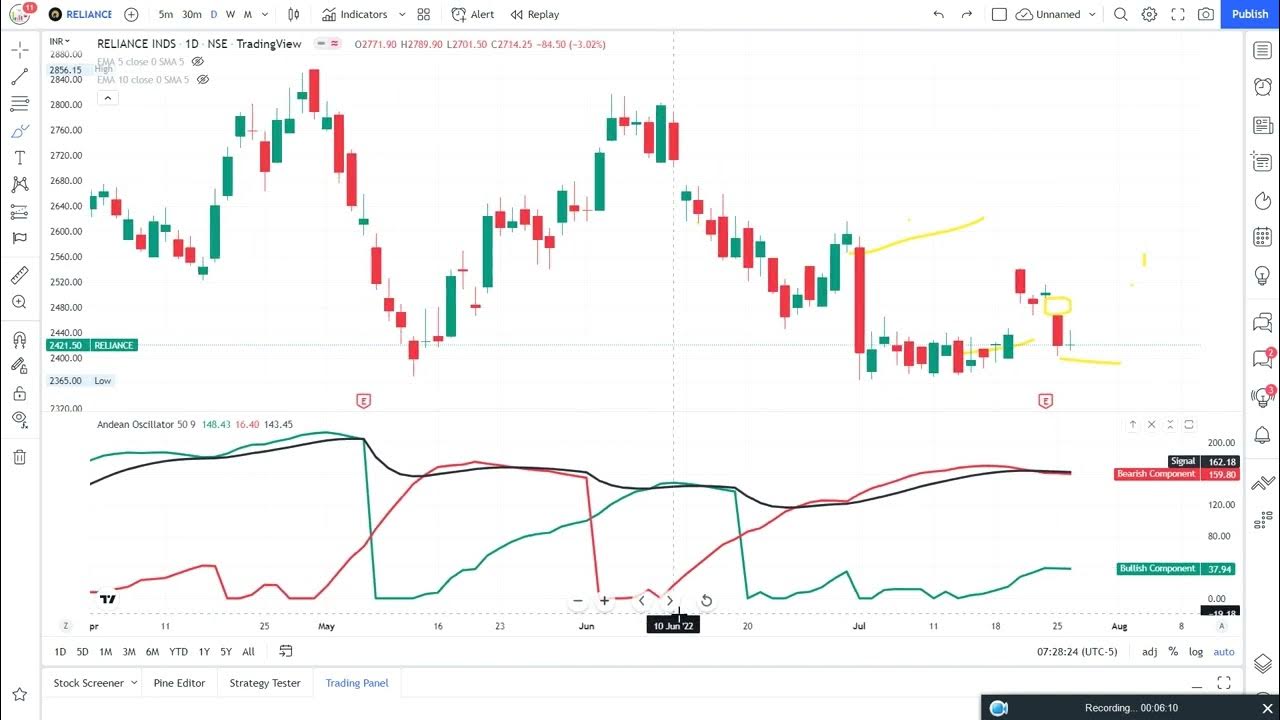Viewport: 1280px width, 720px height.
Task: Select the 5Y date range
Action: (x=226, y=652)
